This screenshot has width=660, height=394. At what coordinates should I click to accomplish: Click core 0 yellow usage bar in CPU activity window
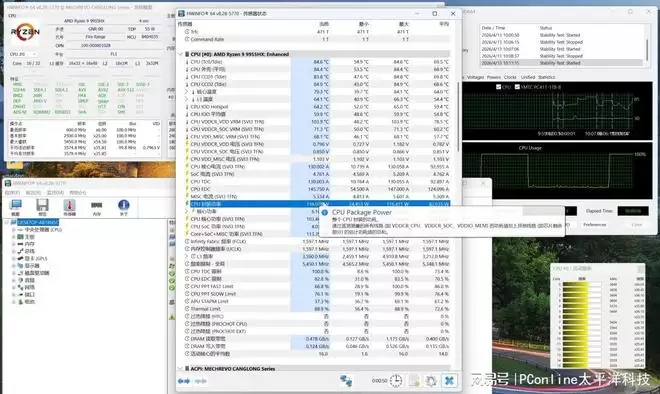tap(576, 284)
